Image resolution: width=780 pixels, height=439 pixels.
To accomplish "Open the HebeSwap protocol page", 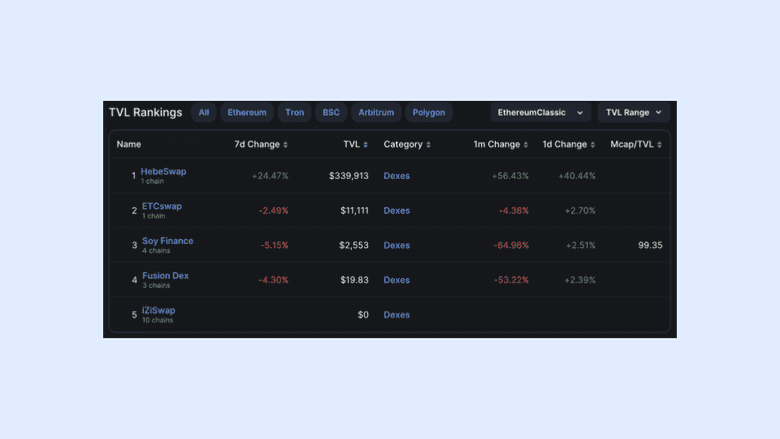I will 163,171.
